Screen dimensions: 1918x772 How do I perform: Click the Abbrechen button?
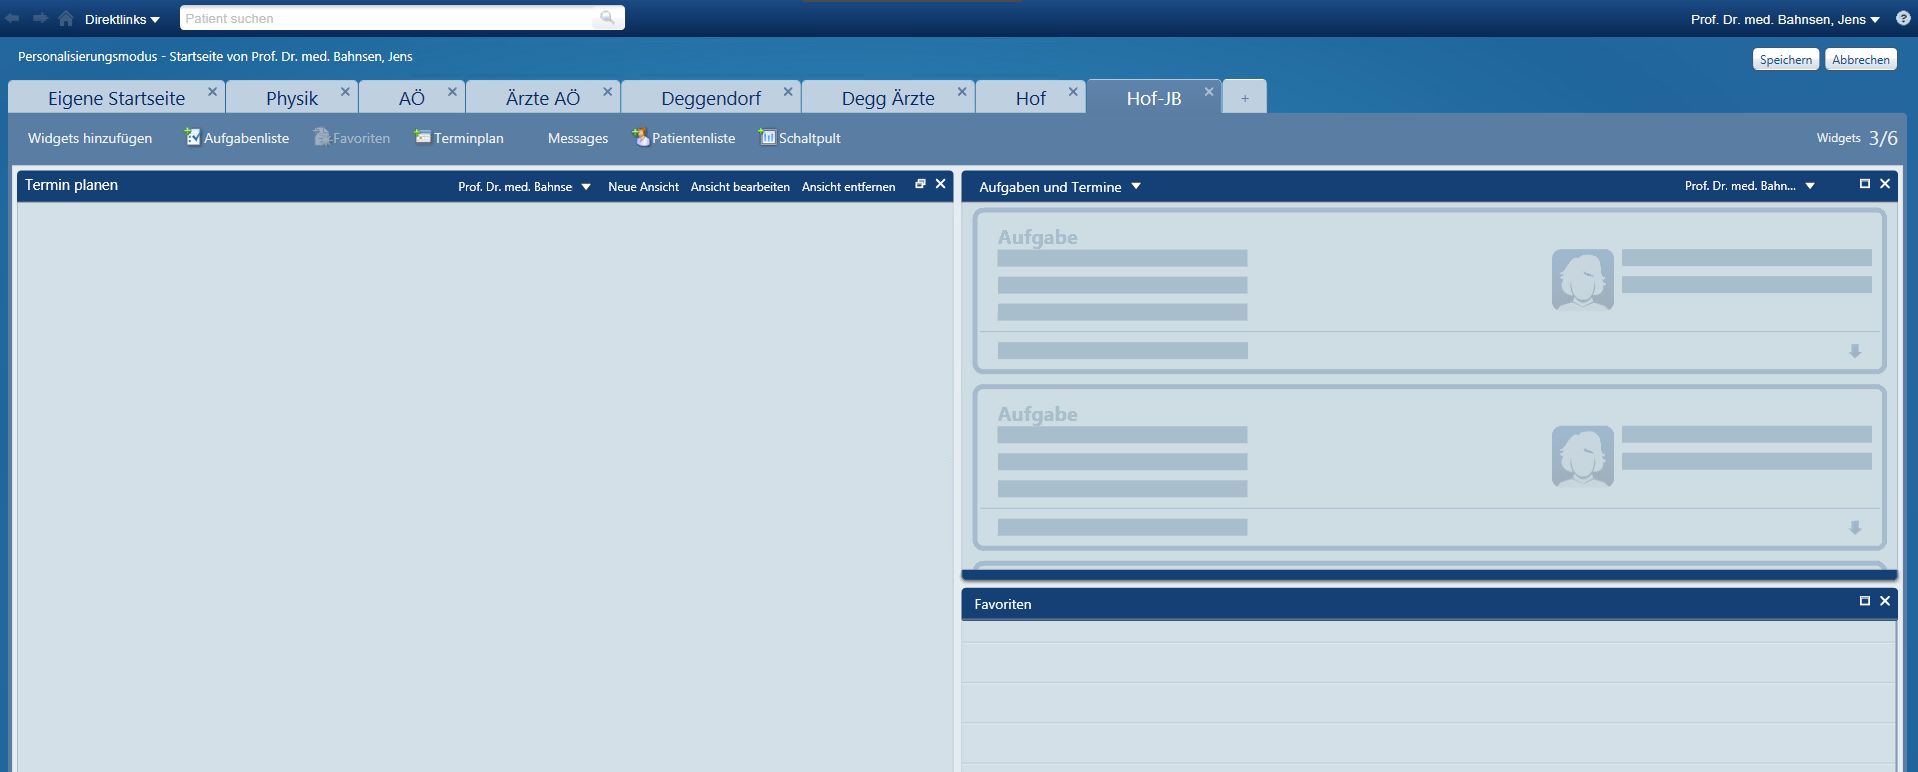click(x=1860, y=60)
